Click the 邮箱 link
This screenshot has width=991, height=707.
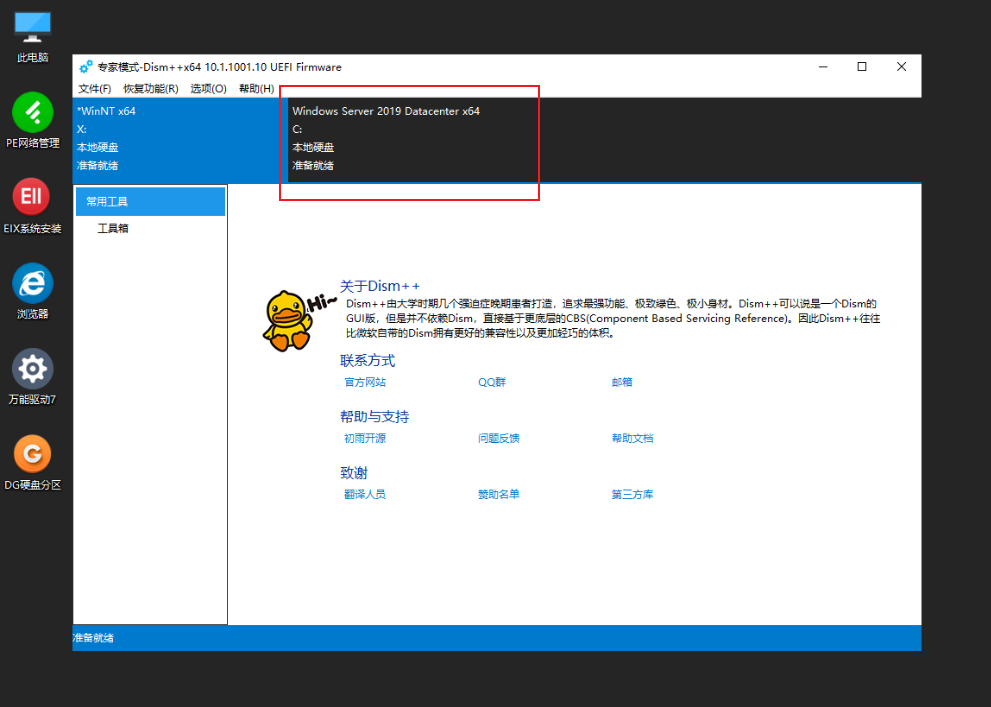pyautogui.click(x=622, y=382)
